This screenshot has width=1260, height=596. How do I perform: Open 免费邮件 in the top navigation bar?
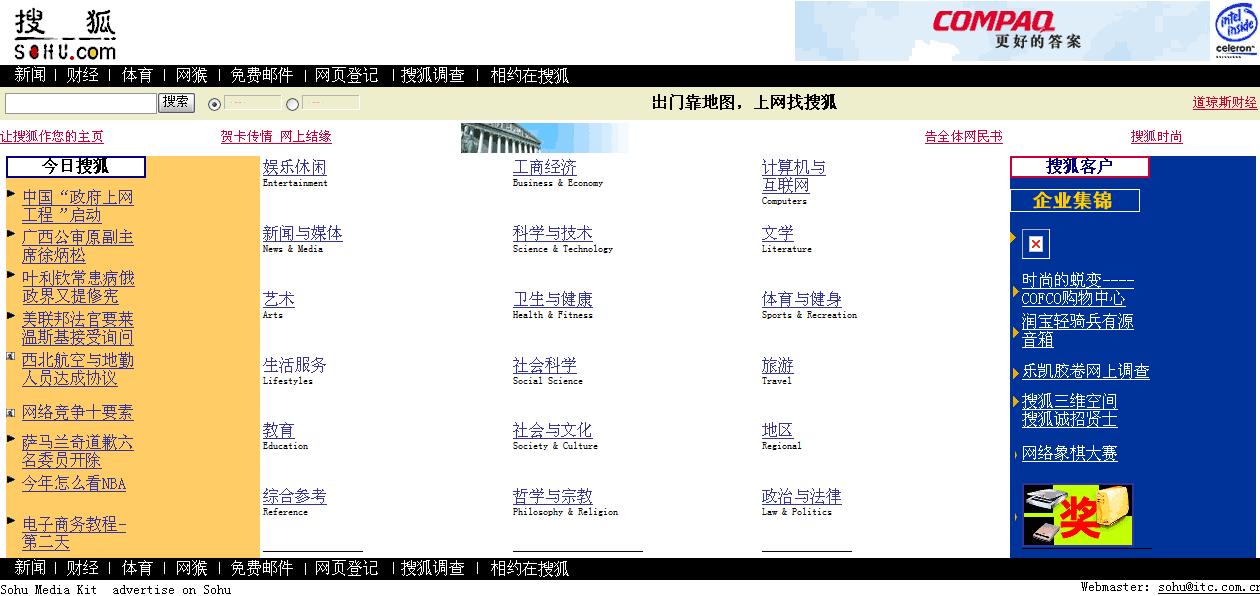click(261, 75)
